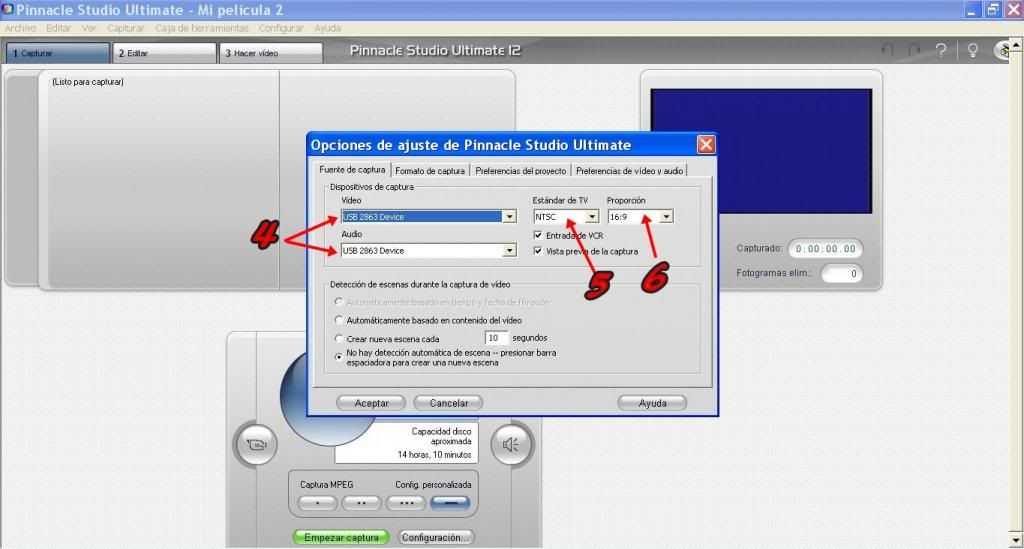Click the camcorder video input button
This screenshot has width=1024, height=549.
click(256, 445)
